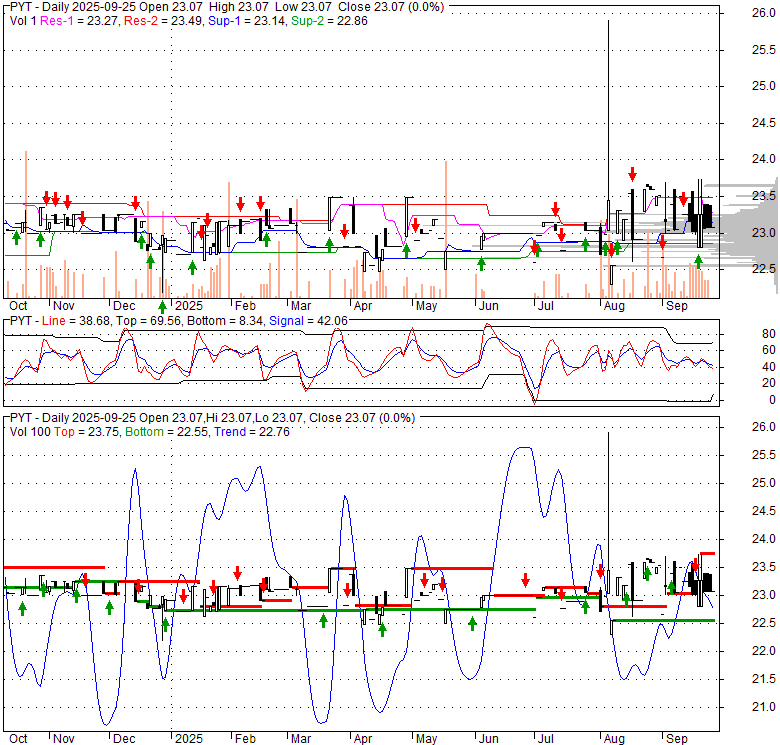Click the 26.0 price label on top chart axis
Image resolution: width=780 pixels, height=745 pixels.
(x=764, y=13)
